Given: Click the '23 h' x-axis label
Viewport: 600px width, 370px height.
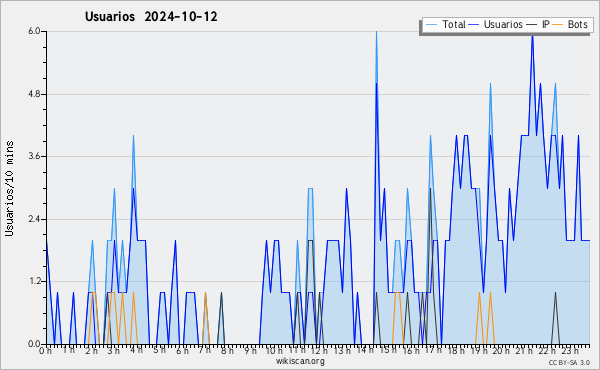Looking at the screenshot, I should [x=570, y=351].
